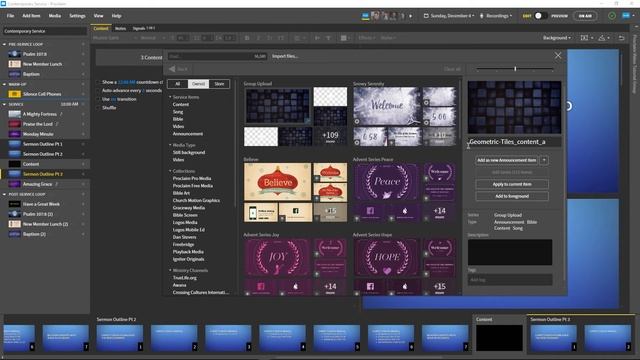Click the undo arrow icon in toolbar

coord(621,38)
